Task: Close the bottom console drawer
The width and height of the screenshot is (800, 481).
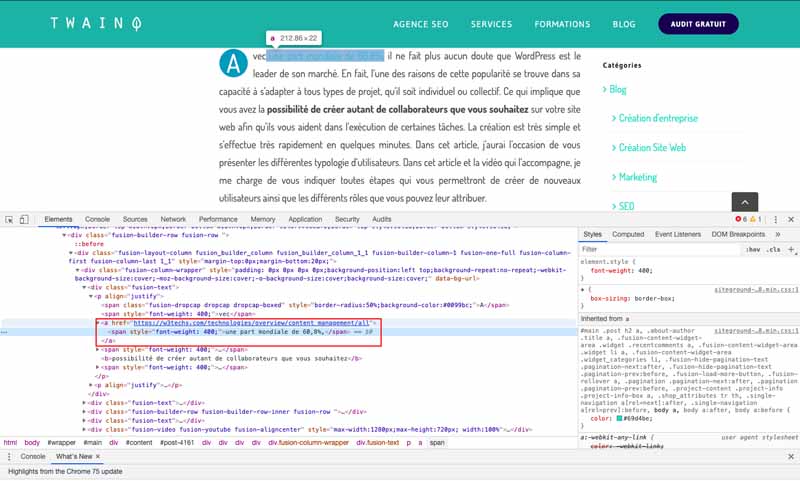Action: coord(791,457)
